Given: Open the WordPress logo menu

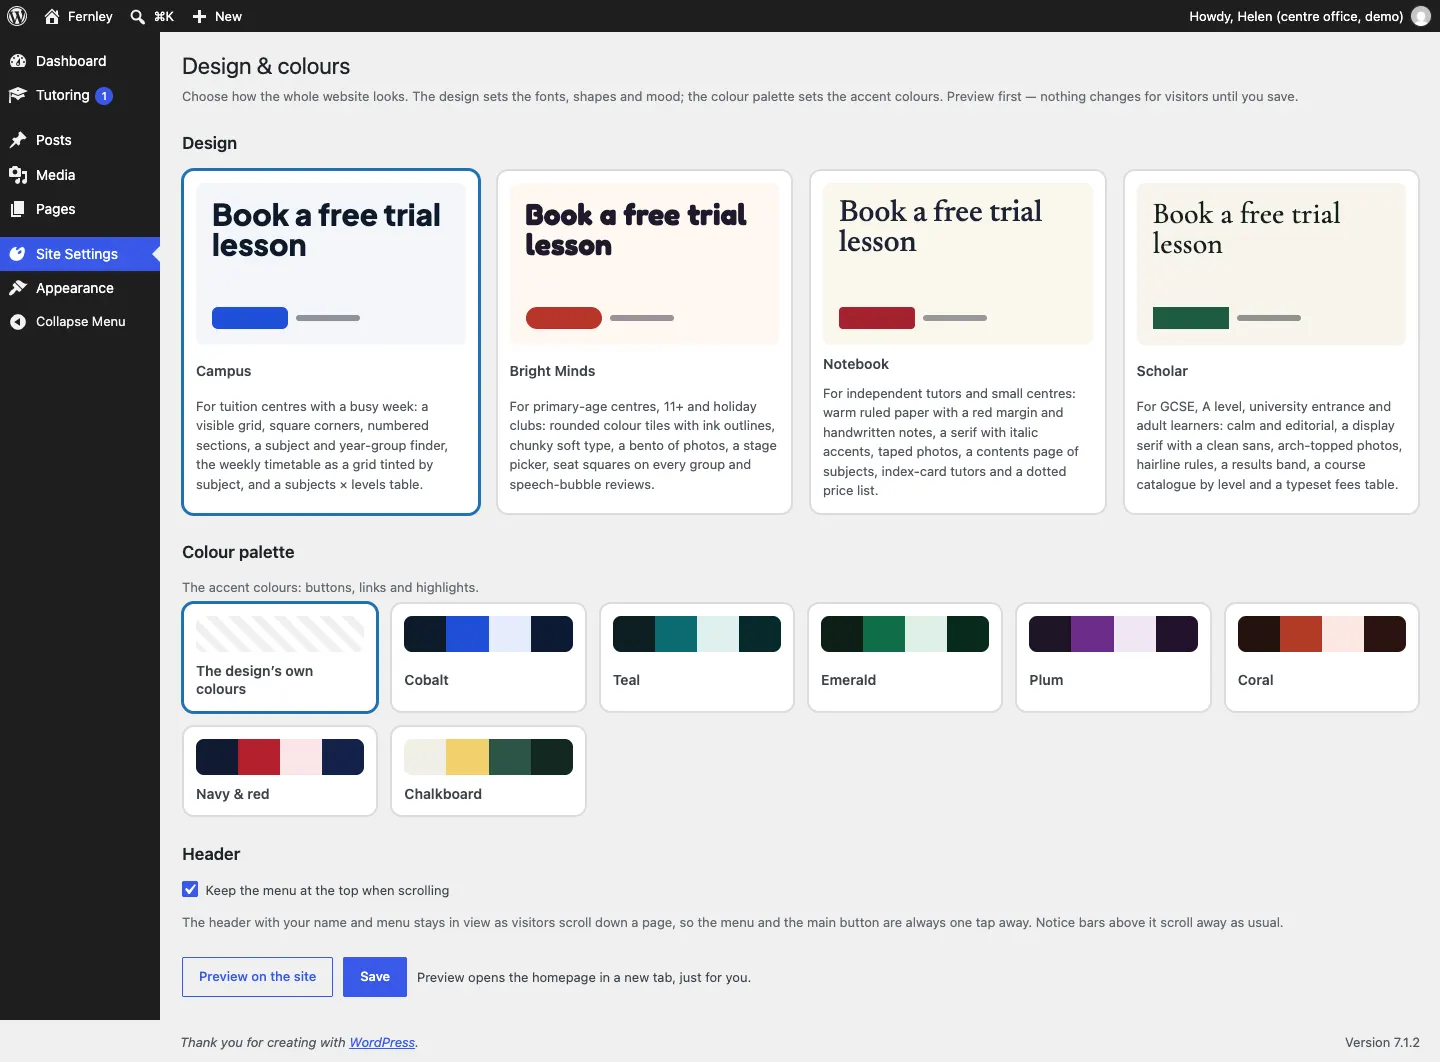Looking at the screenshot, I should [x=17, y=16].
